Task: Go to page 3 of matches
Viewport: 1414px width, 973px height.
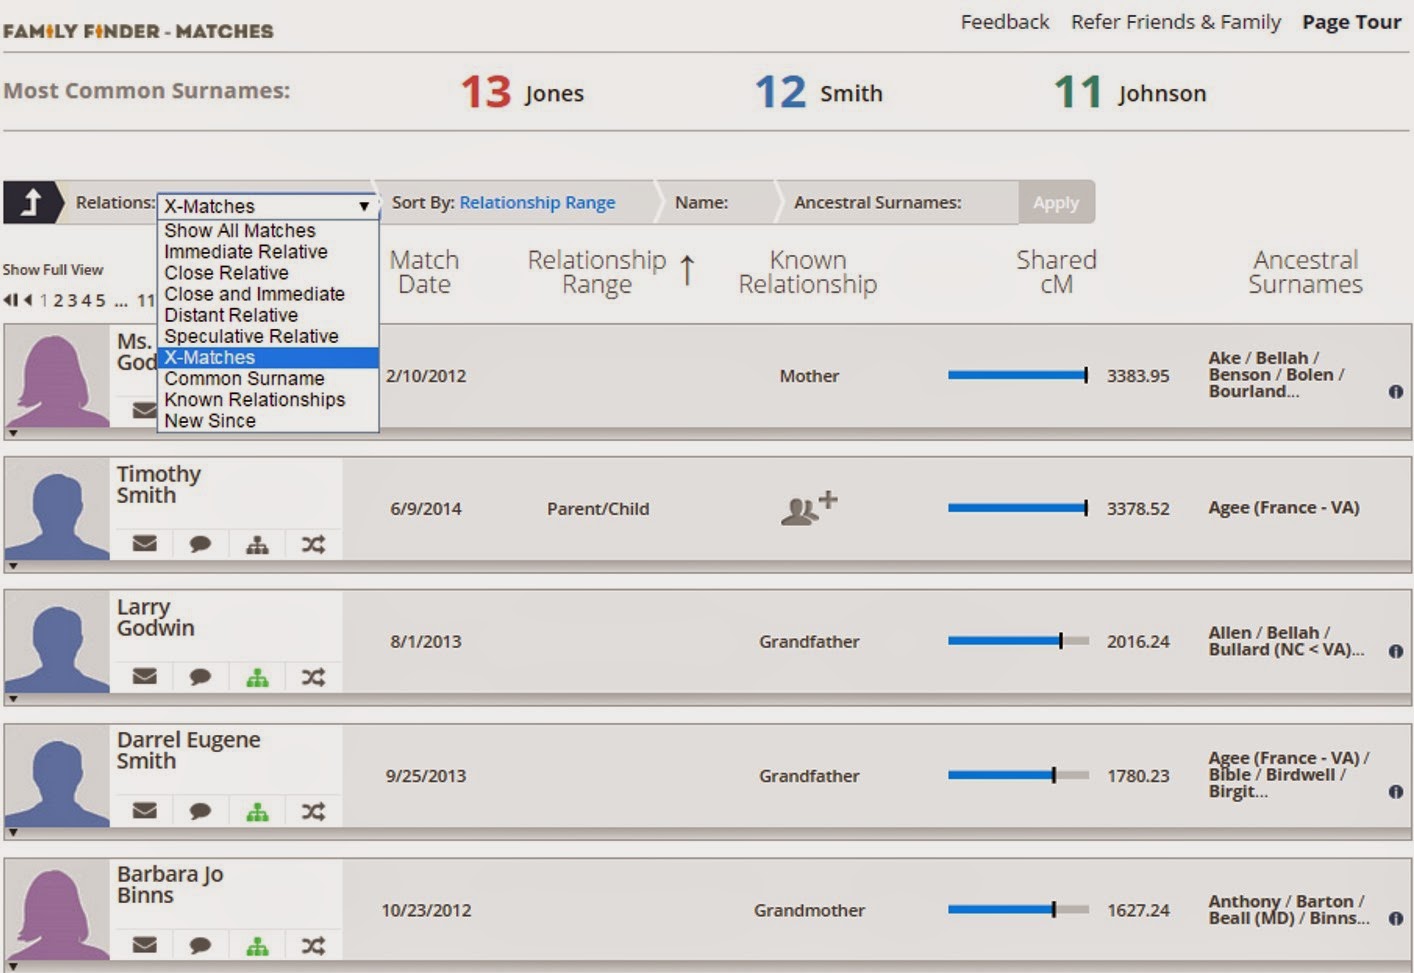Action: coord(72,300)
